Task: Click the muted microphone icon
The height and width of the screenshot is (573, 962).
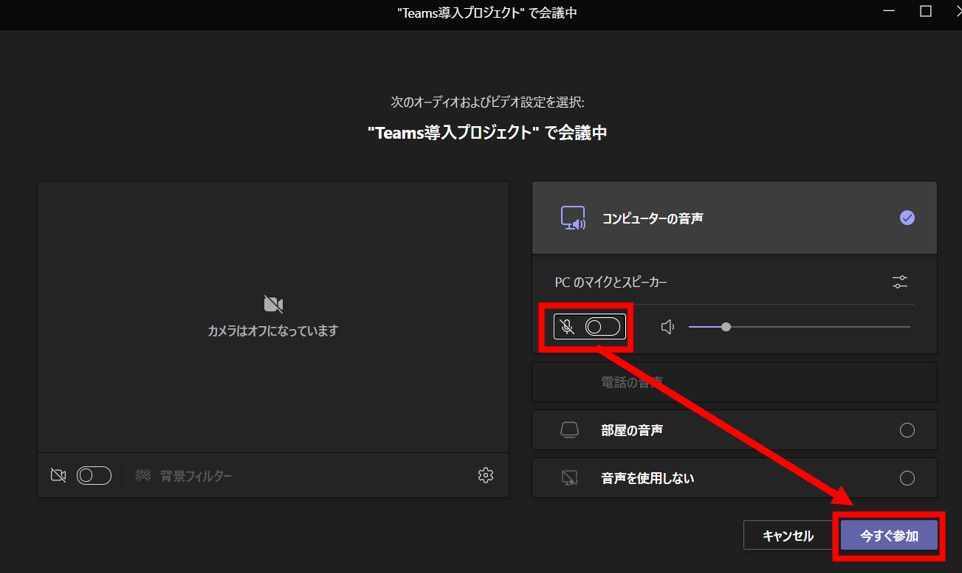Action: tap(567, 327)
